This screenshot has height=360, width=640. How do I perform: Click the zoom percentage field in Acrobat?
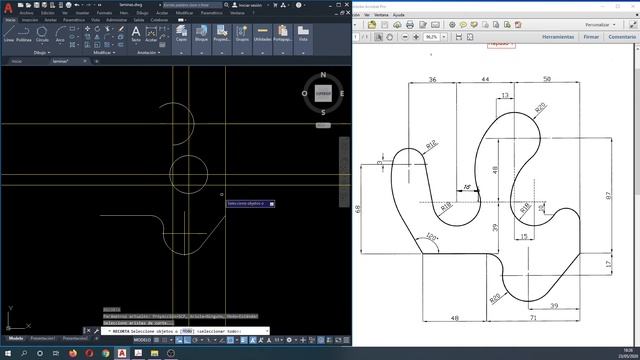431,37
